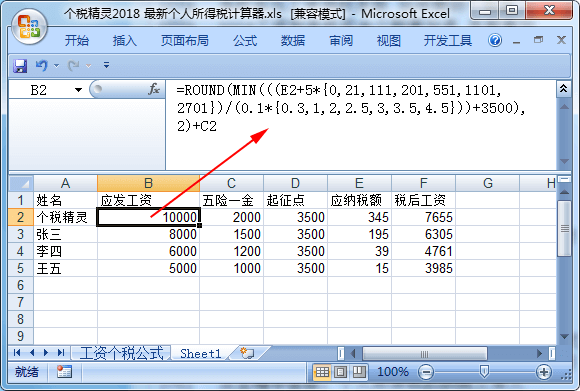Switch to the 公式 ribbon tab
The width and height of the screenshot is (580, 391).
click(x=245, y=40)
